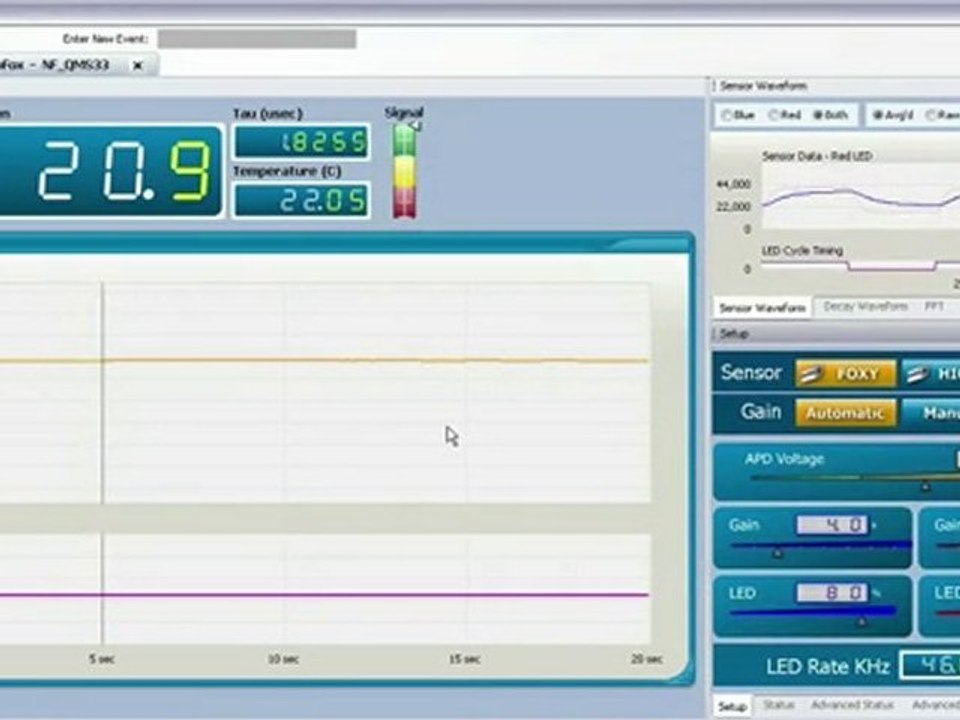Set gain mode to Automatic
The height and width of the screenshot is (720, 960).
pos(846,413)
